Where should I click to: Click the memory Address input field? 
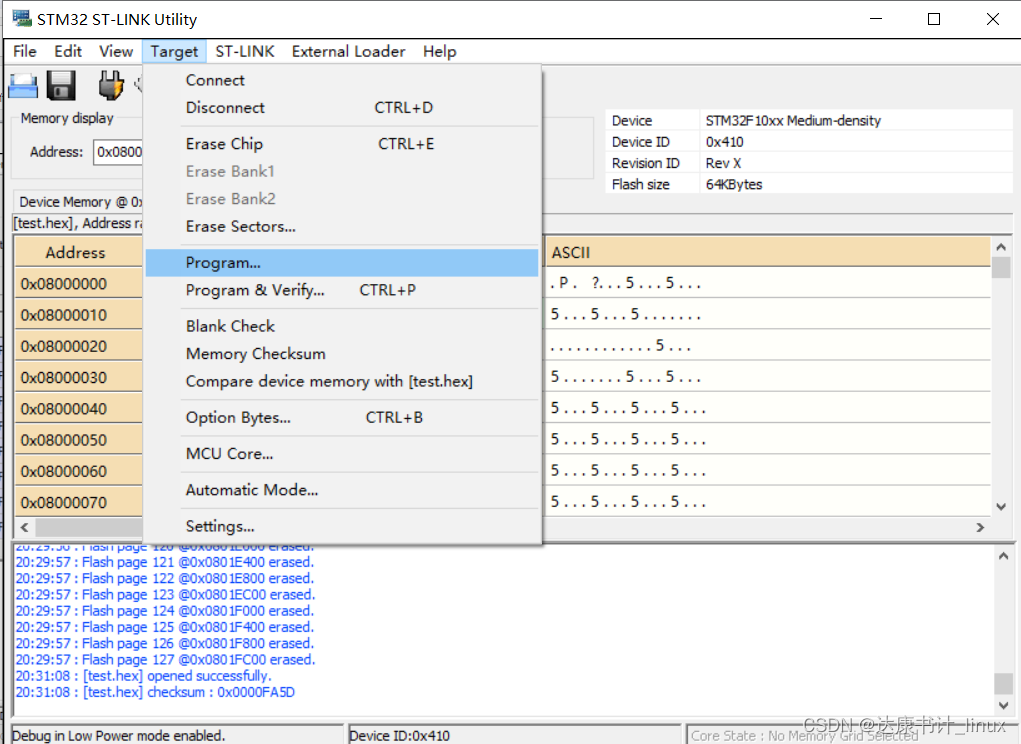118,152
